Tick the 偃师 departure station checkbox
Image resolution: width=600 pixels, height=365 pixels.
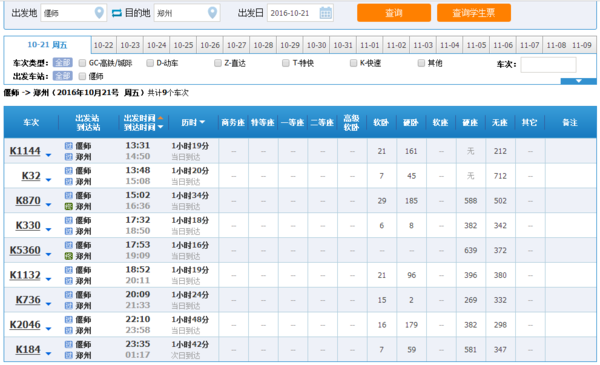(x=82, y=77)
